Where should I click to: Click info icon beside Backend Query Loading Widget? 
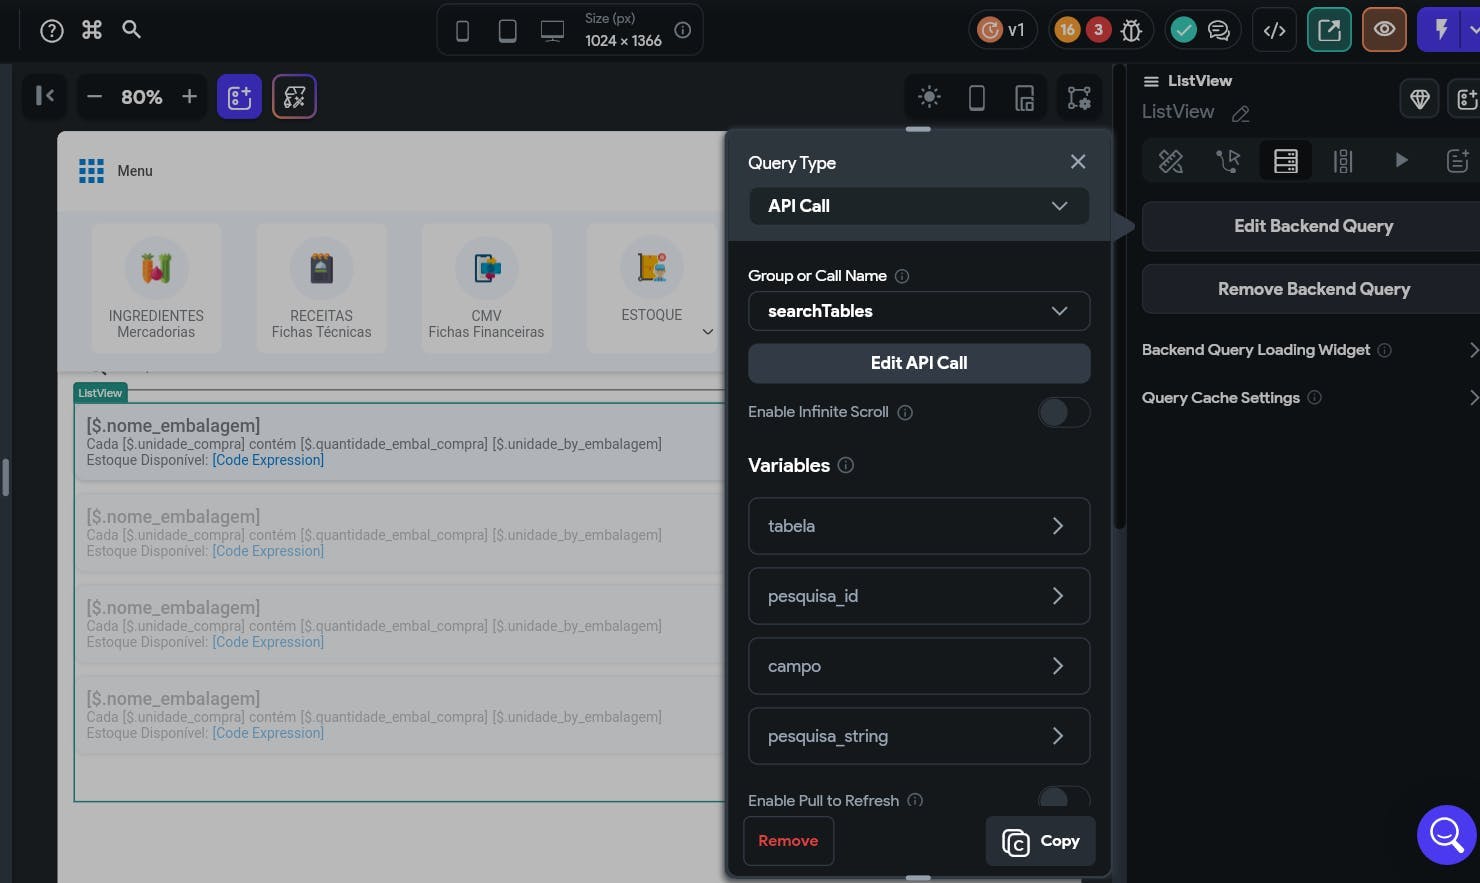pos(1385,350)
